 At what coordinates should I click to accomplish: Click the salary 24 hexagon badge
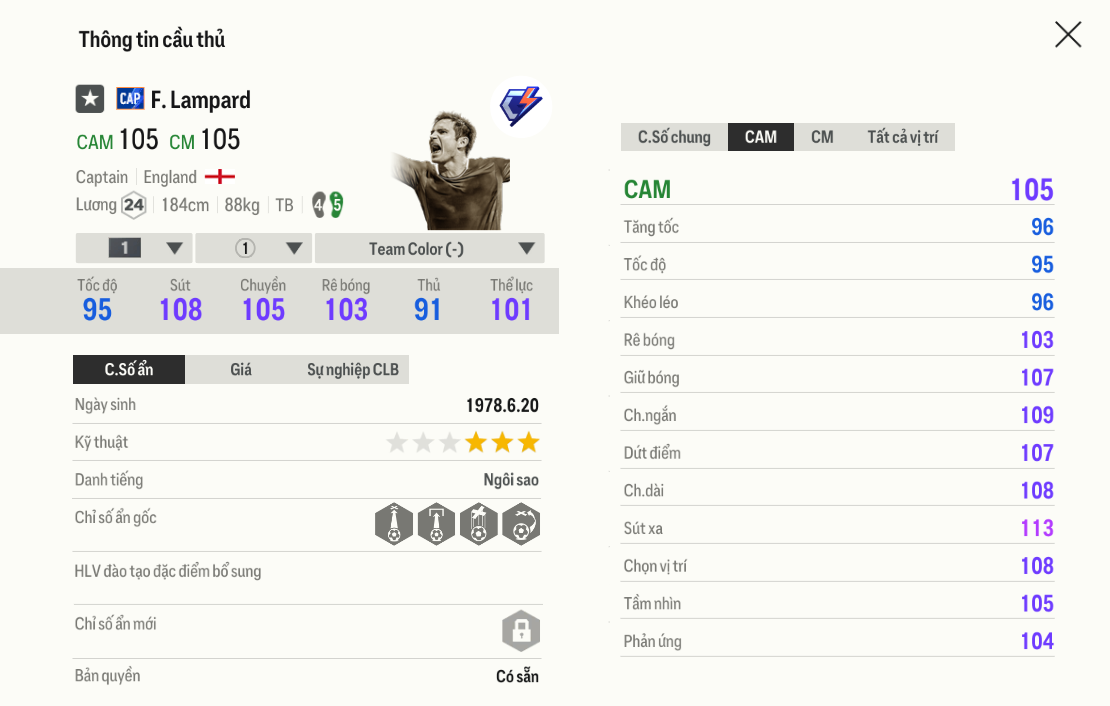point(133,205)
